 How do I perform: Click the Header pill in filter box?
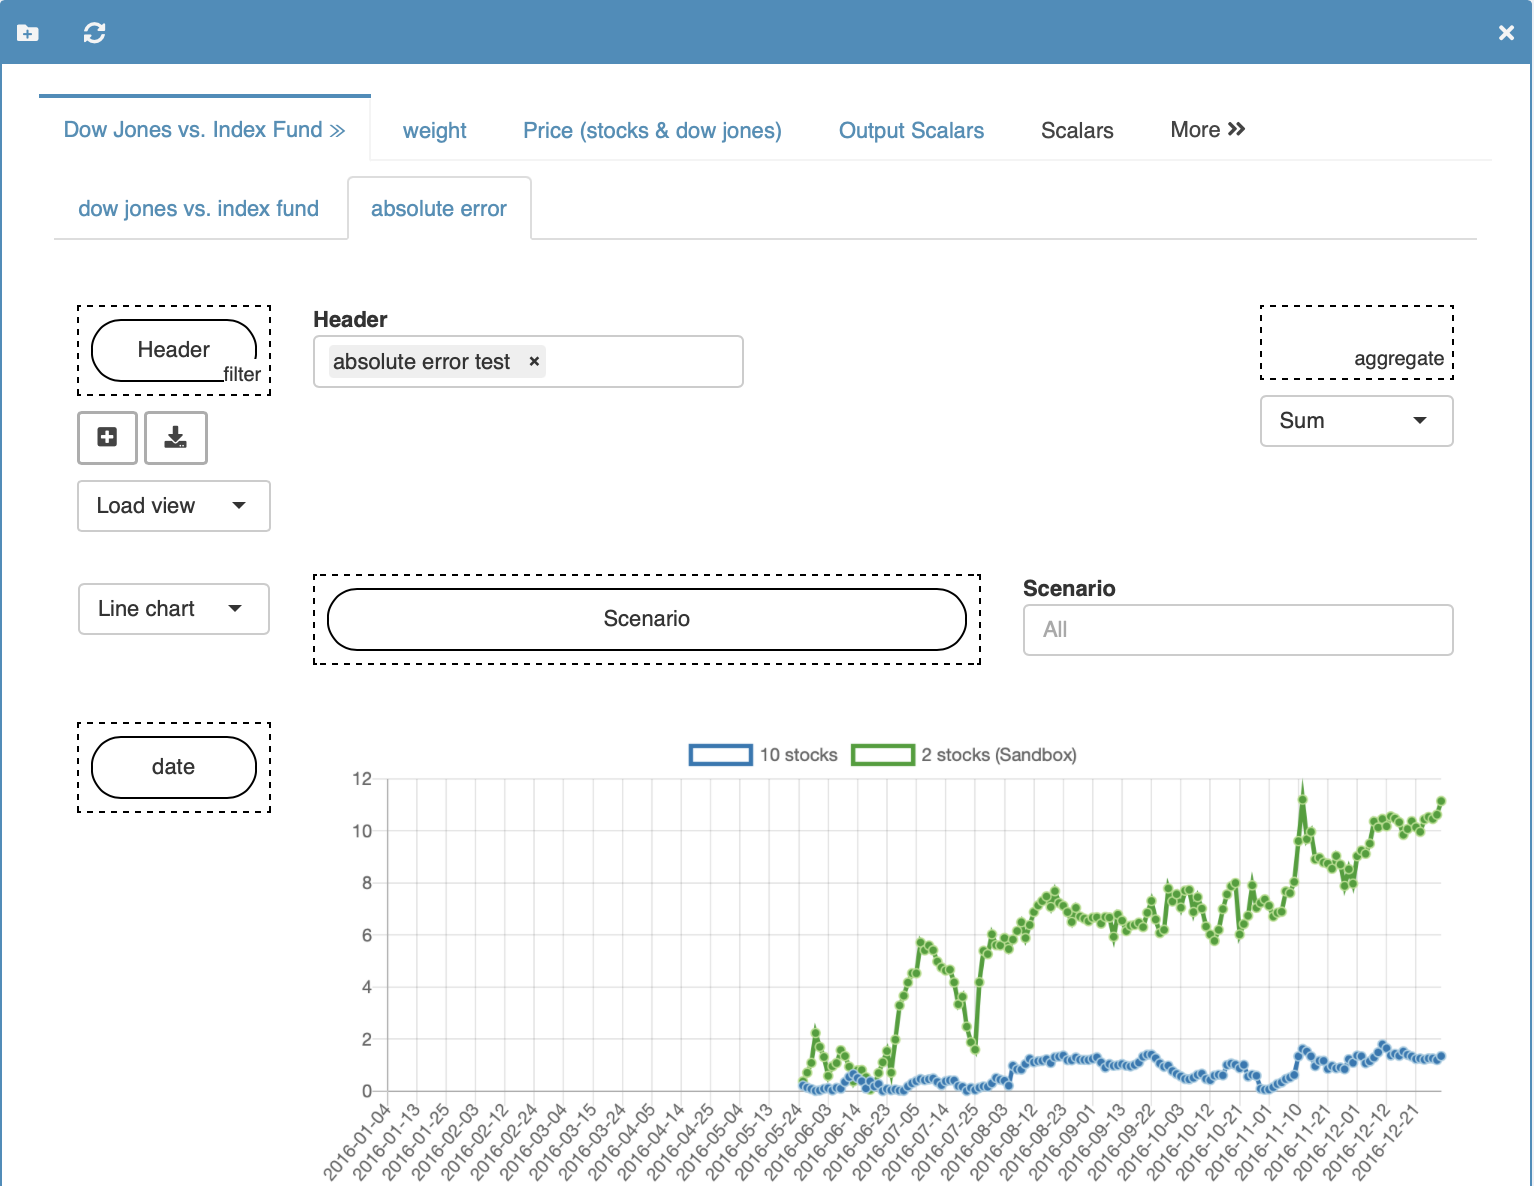tap(174, 350)
